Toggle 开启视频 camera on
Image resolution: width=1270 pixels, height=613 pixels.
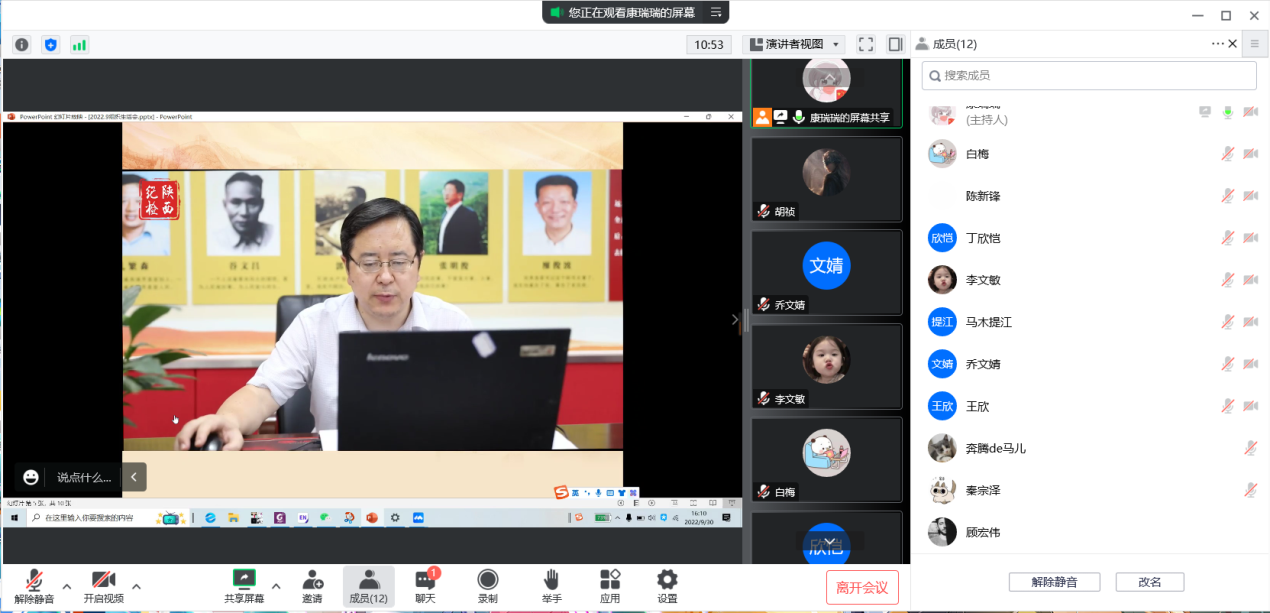(x=103, y=586)
